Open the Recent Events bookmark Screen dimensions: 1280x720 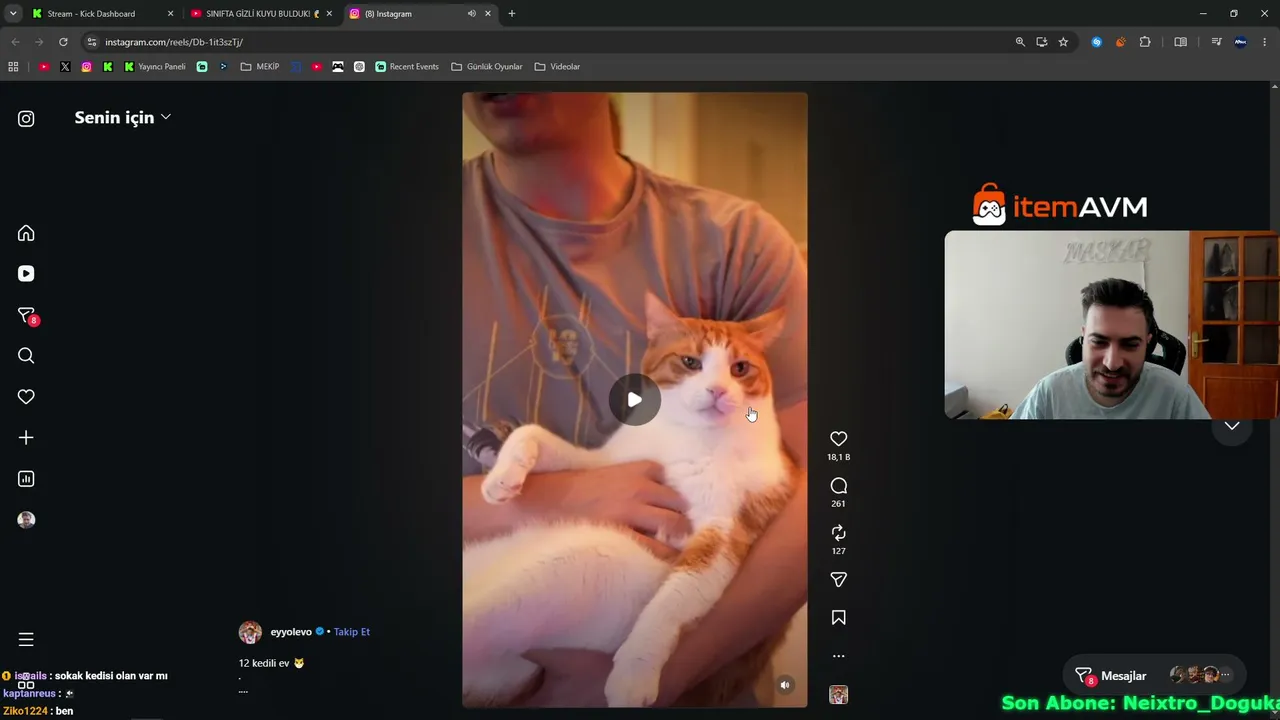(407, 67)
